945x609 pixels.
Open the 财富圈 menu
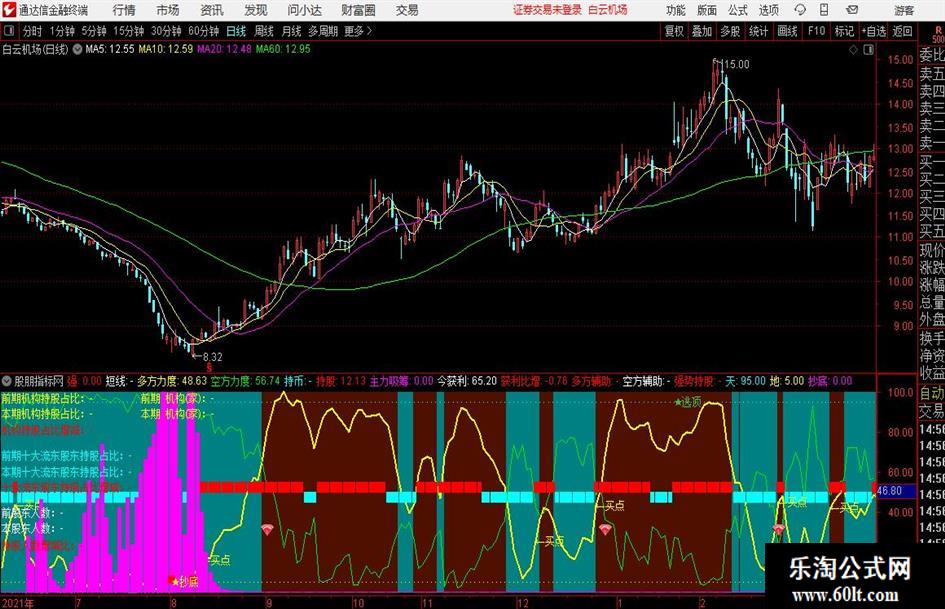358,10
